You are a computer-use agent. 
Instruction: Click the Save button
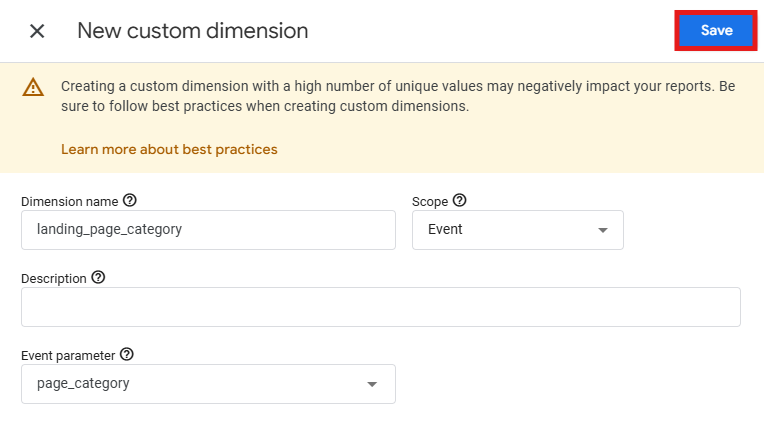point(716,30)
